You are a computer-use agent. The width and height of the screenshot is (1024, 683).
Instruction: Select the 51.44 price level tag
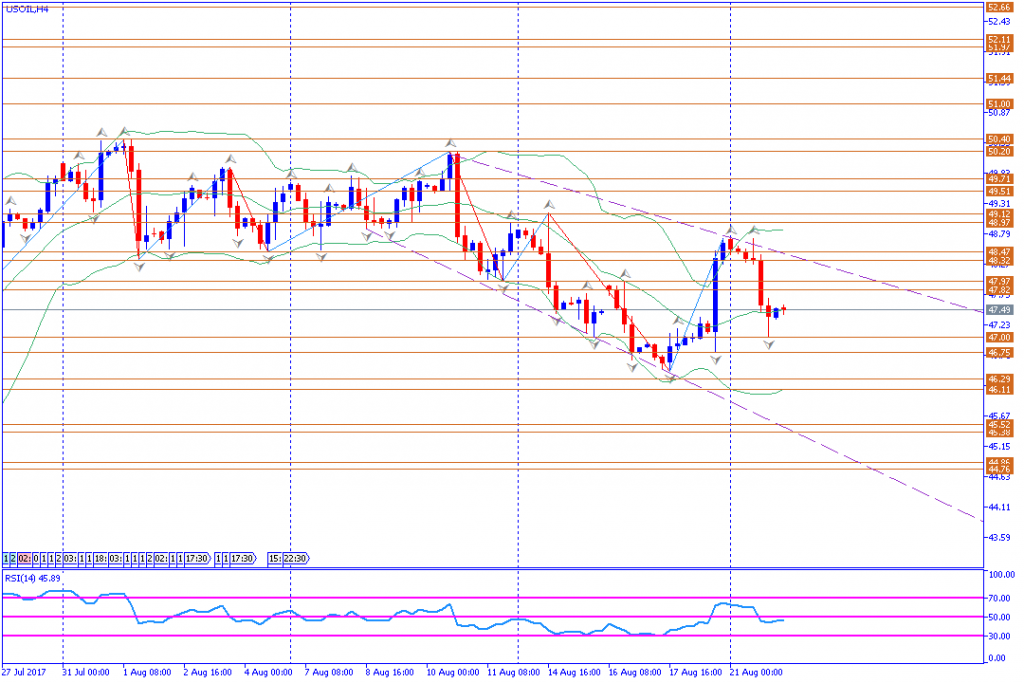pos(999,79)
